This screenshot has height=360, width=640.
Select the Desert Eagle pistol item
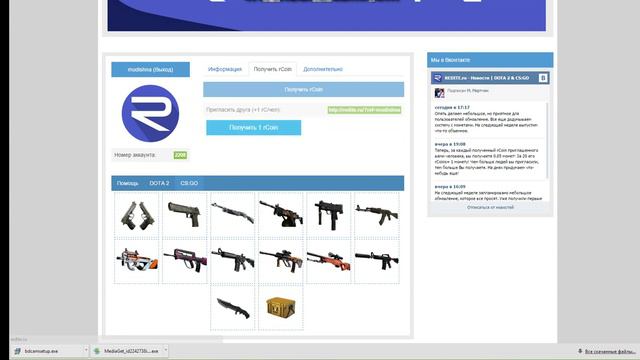click(x=184, y=215)
